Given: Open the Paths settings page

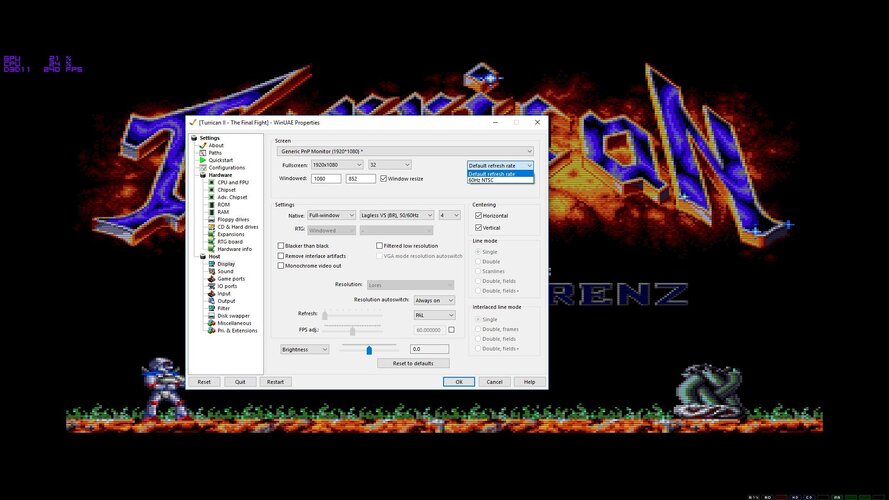Looking at the screenshot, I should pos(215,152).
